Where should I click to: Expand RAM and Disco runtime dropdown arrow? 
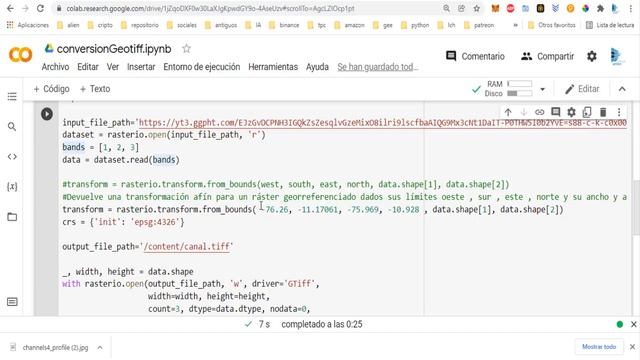[542, 89]
